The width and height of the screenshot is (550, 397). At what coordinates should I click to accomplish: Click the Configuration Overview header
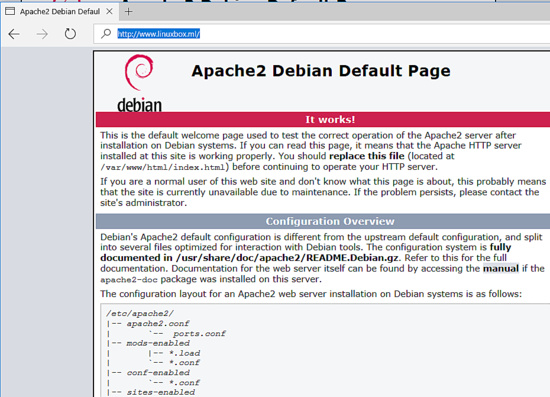pyautogui.click(x=330, y=221)
